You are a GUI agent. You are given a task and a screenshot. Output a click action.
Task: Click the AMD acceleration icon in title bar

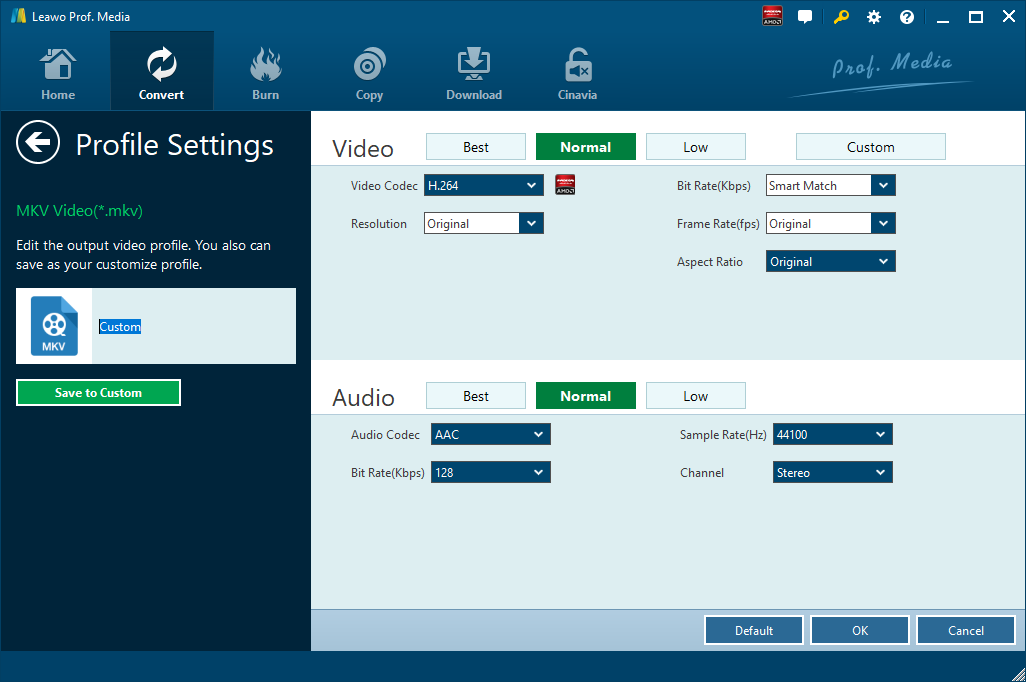tap(772, 17)
